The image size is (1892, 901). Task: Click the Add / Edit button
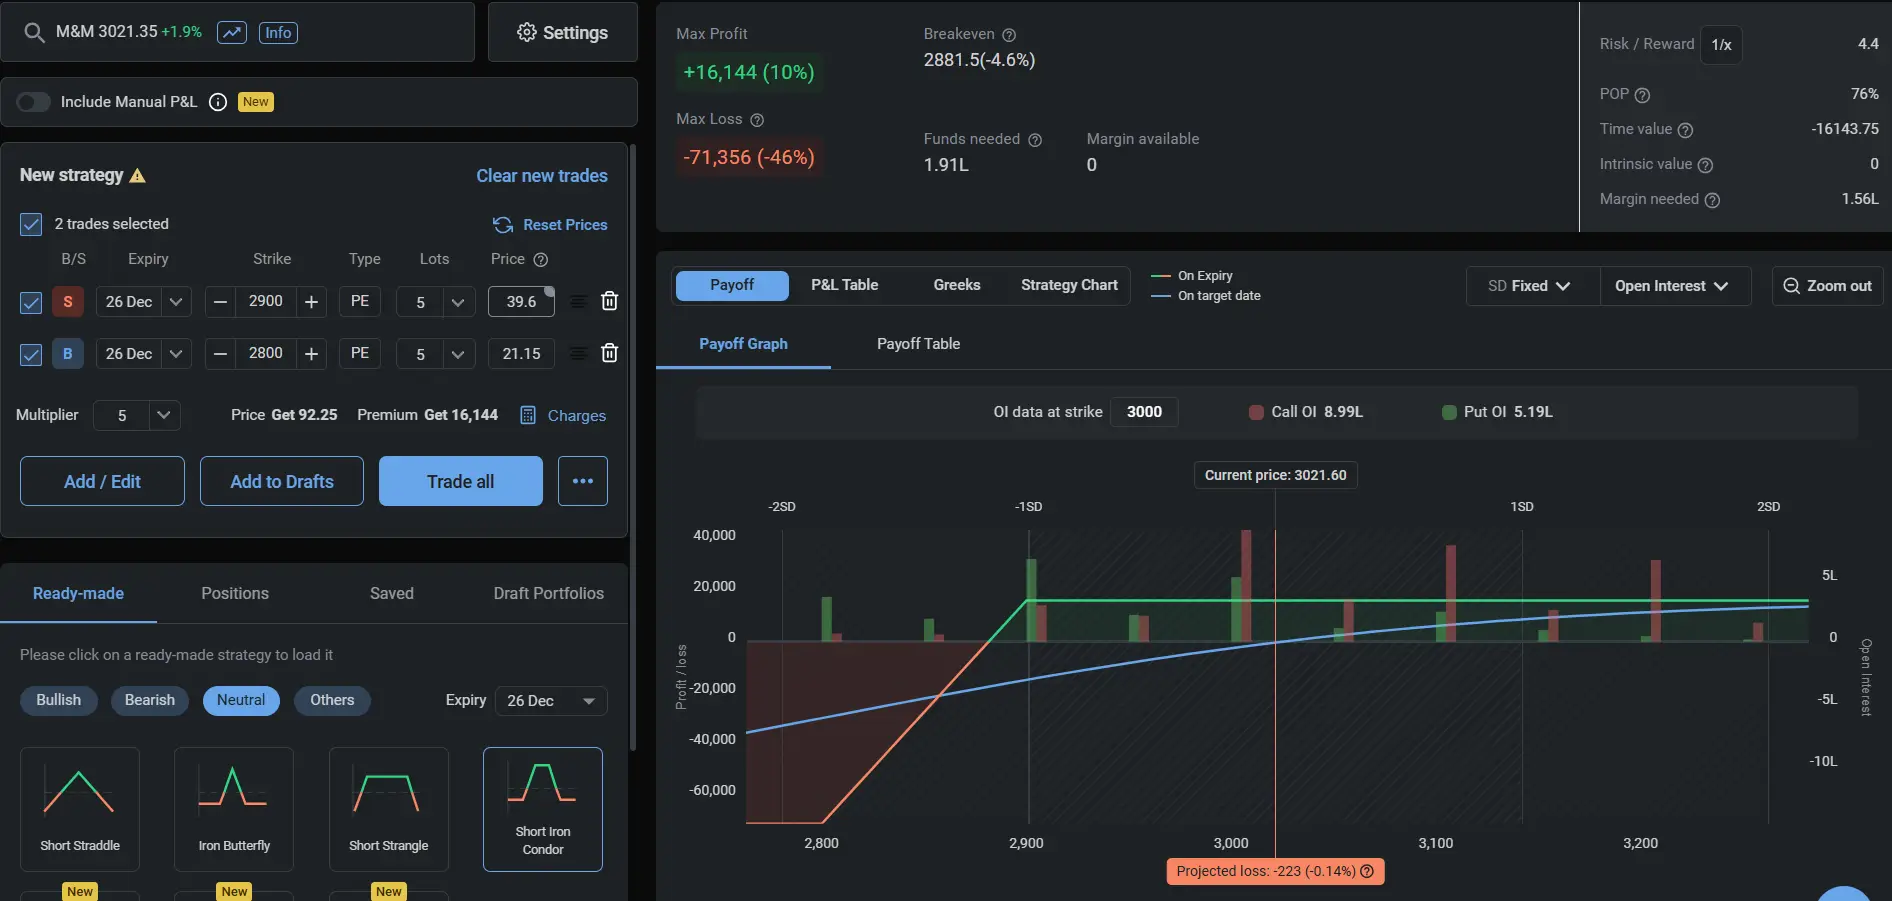coord(102,481)
